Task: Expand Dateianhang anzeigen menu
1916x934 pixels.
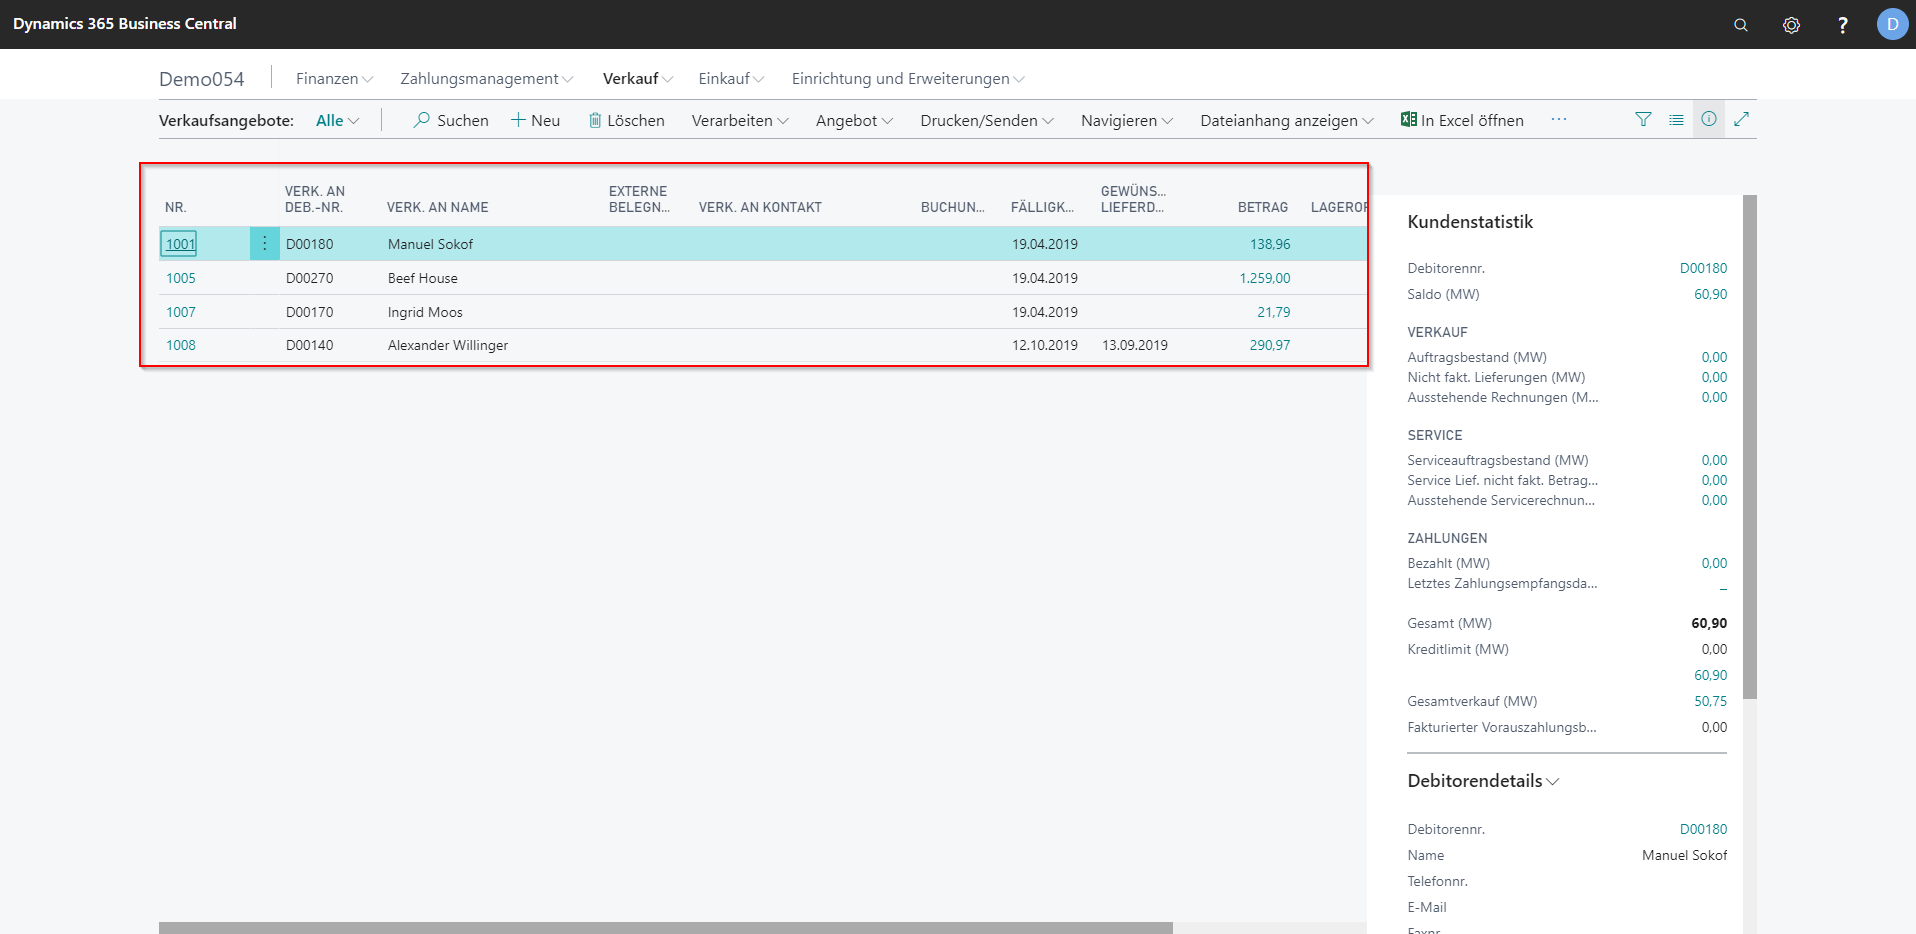Action: pyautogui.click(x=1287, y=120)
